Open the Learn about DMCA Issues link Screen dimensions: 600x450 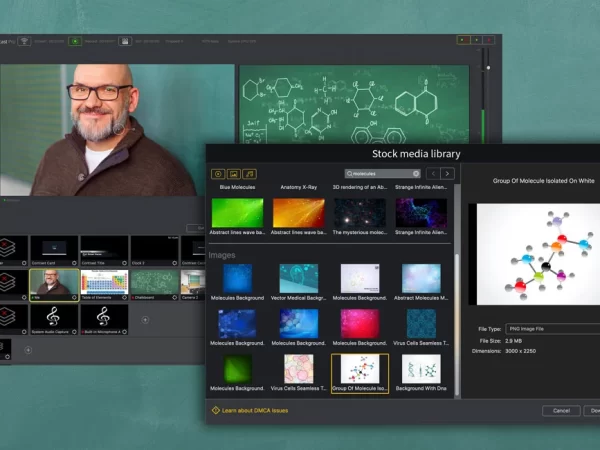tap(255, 411)
